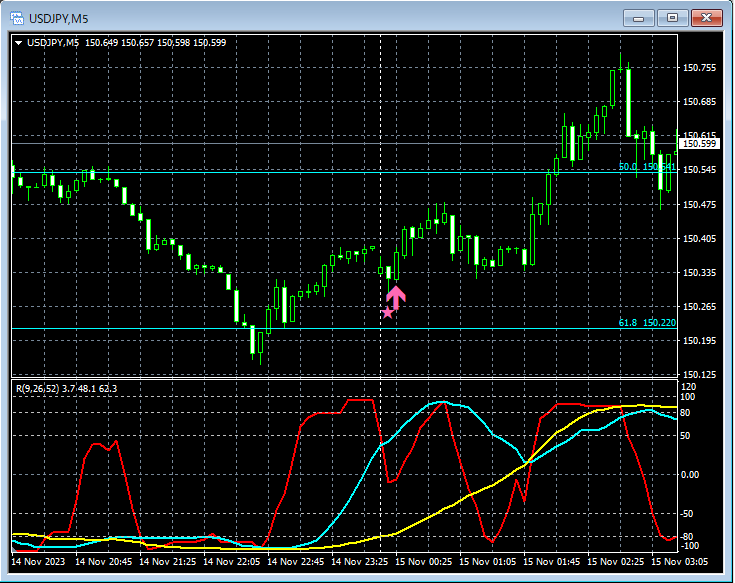Viewport: 735px width, 583px height.
Task: Click the pink star marker
Action: coord(388,313)
